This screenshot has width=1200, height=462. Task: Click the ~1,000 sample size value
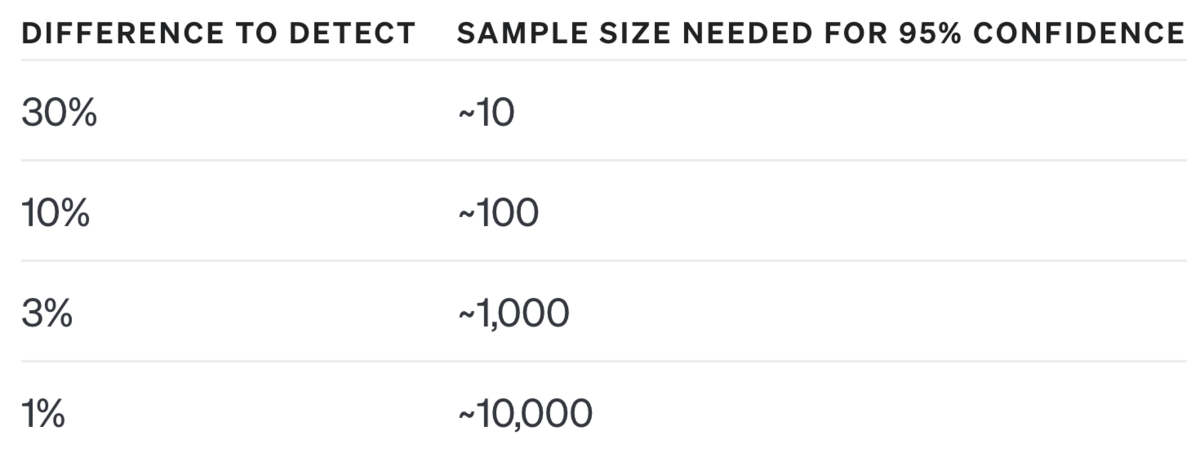513,313
